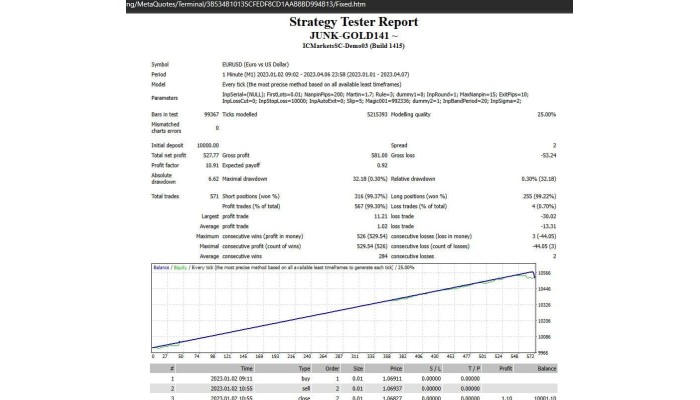Click the ICMarketsSC-Demo03 build text
This screenshot has height=400, width=700.
349,45
